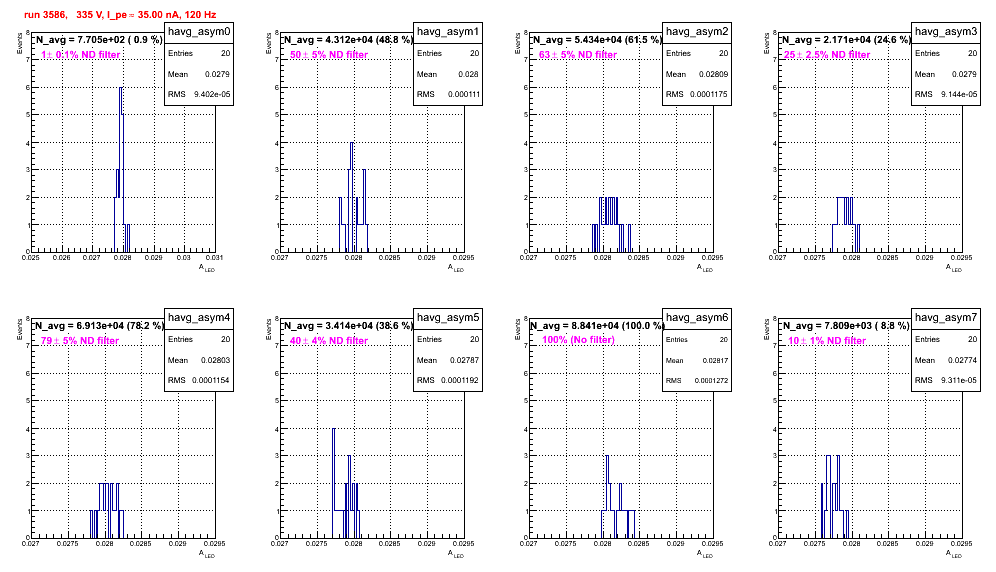Click the 0.025 x-axis tick label
The height and width of the screenshot is (572, 996).
(x=30, y=258)
